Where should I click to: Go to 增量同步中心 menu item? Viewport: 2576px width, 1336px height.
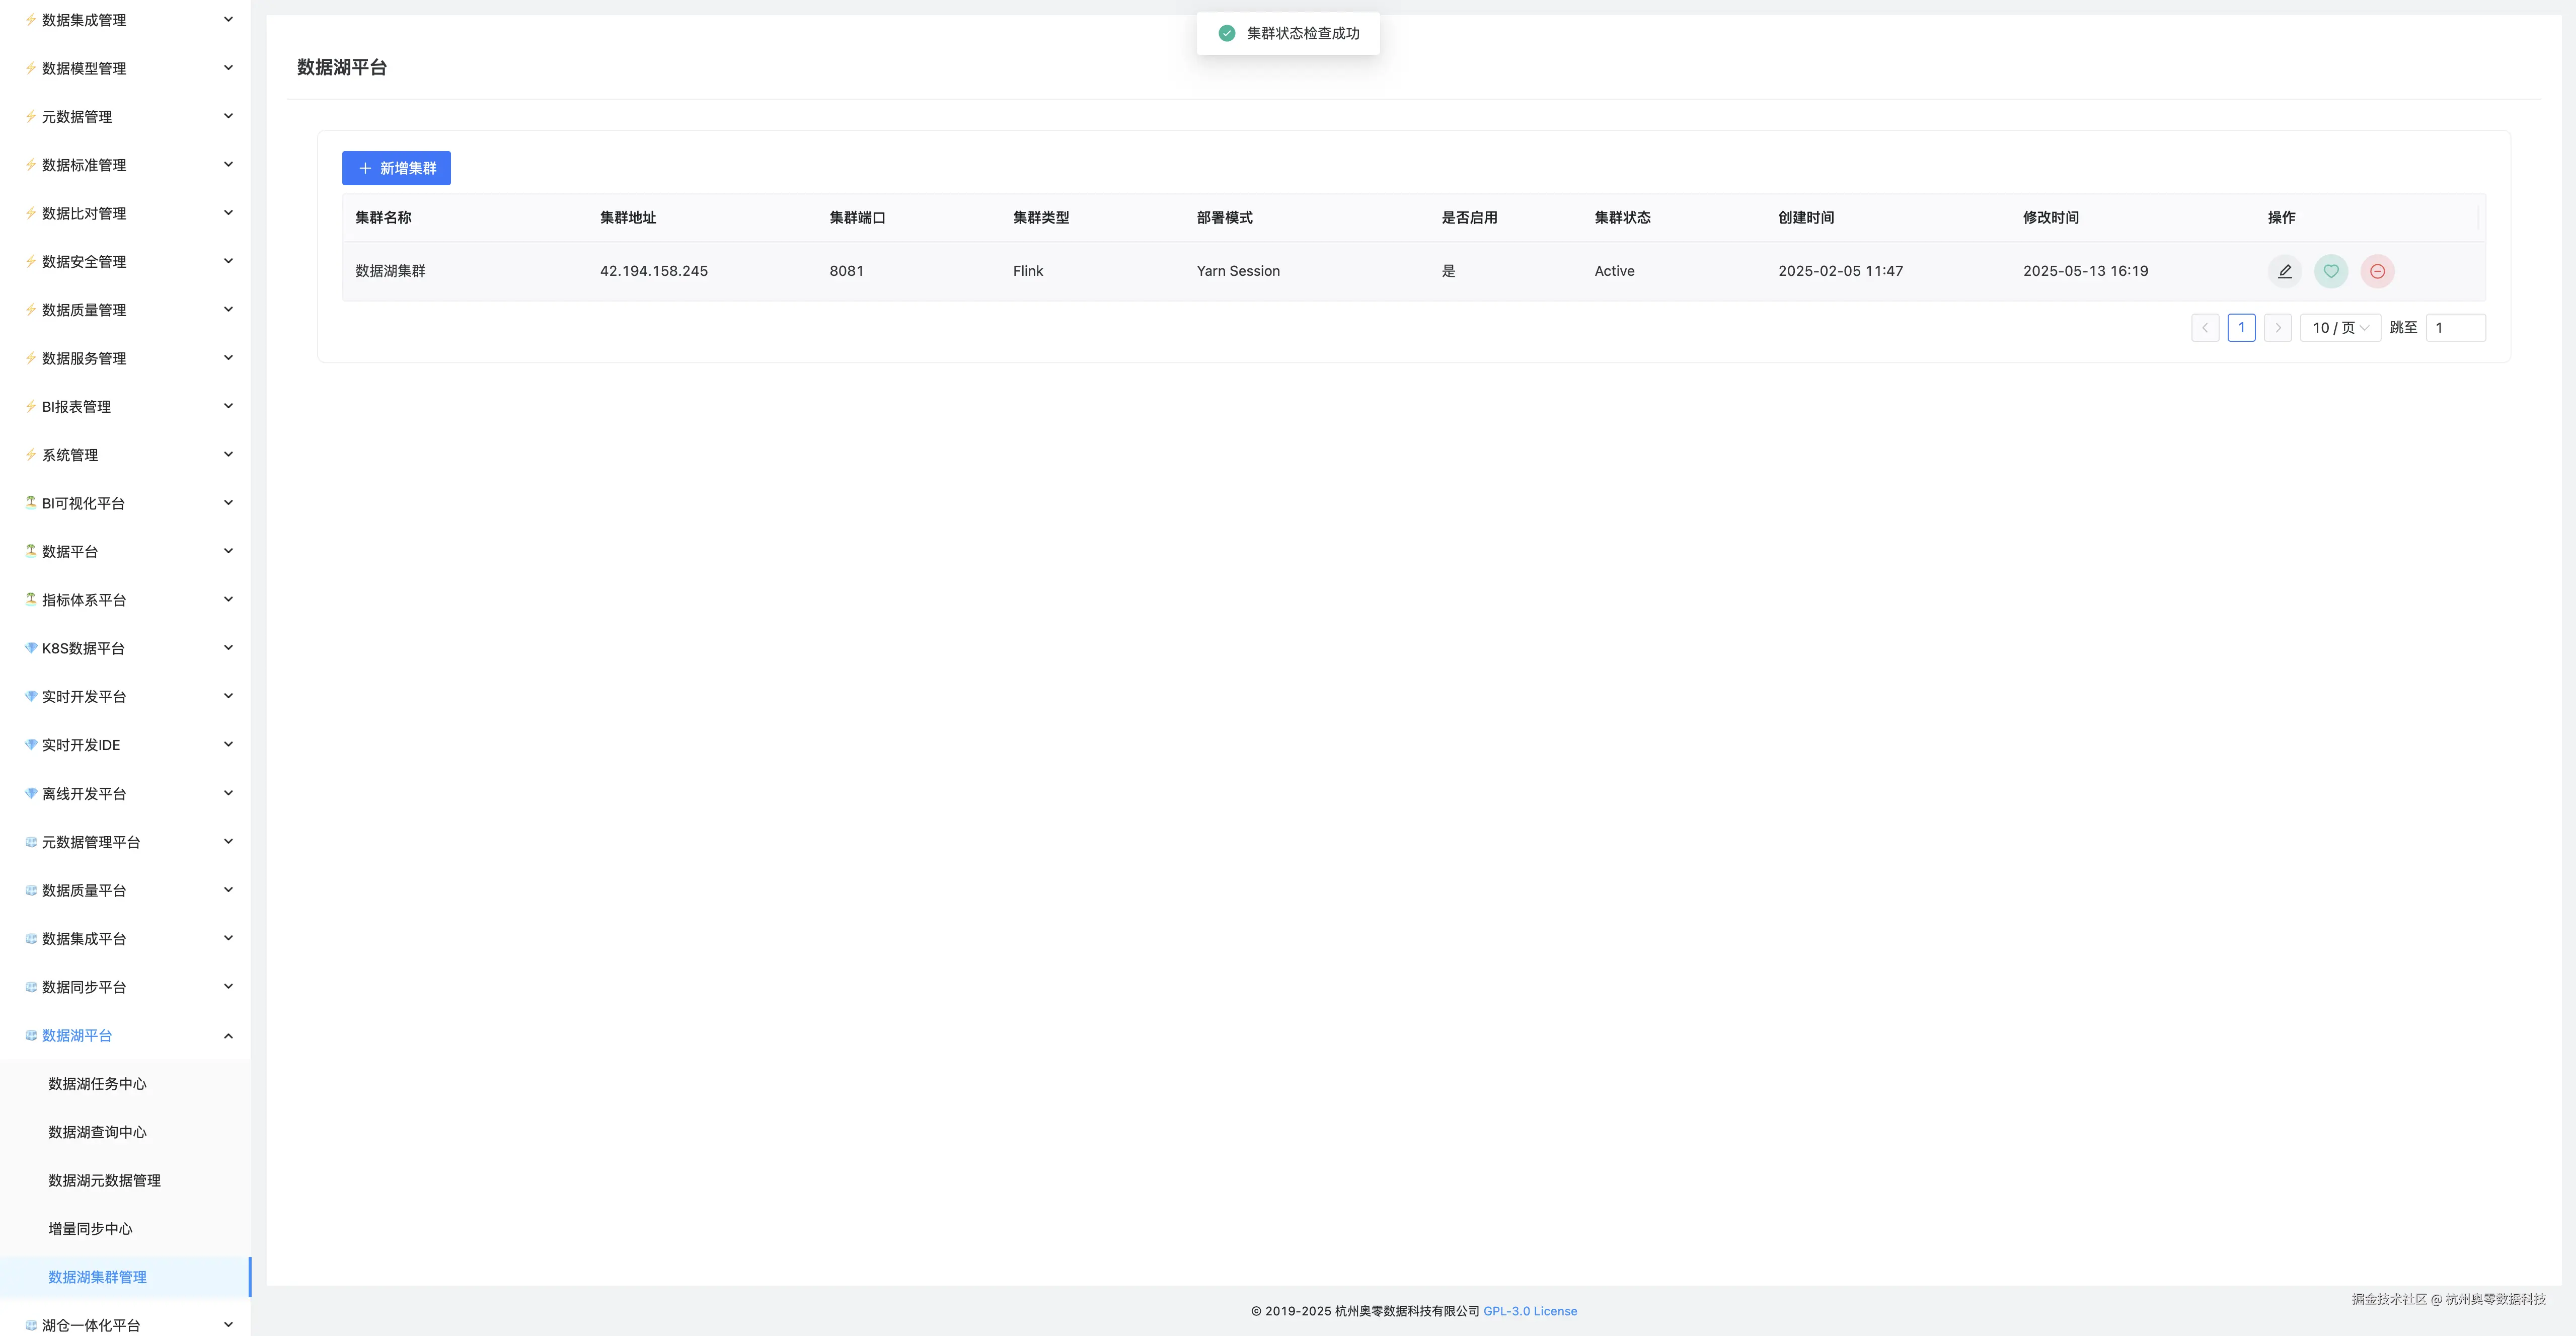click(90, 1229)
